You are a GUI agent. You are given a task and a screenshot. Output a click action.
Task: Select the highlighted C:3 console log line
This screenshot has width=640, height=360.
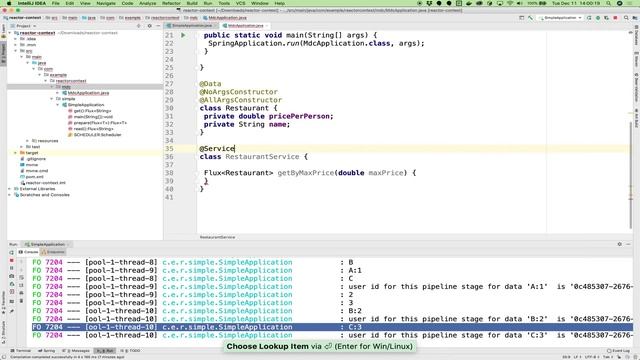click(x=332, y=327)
